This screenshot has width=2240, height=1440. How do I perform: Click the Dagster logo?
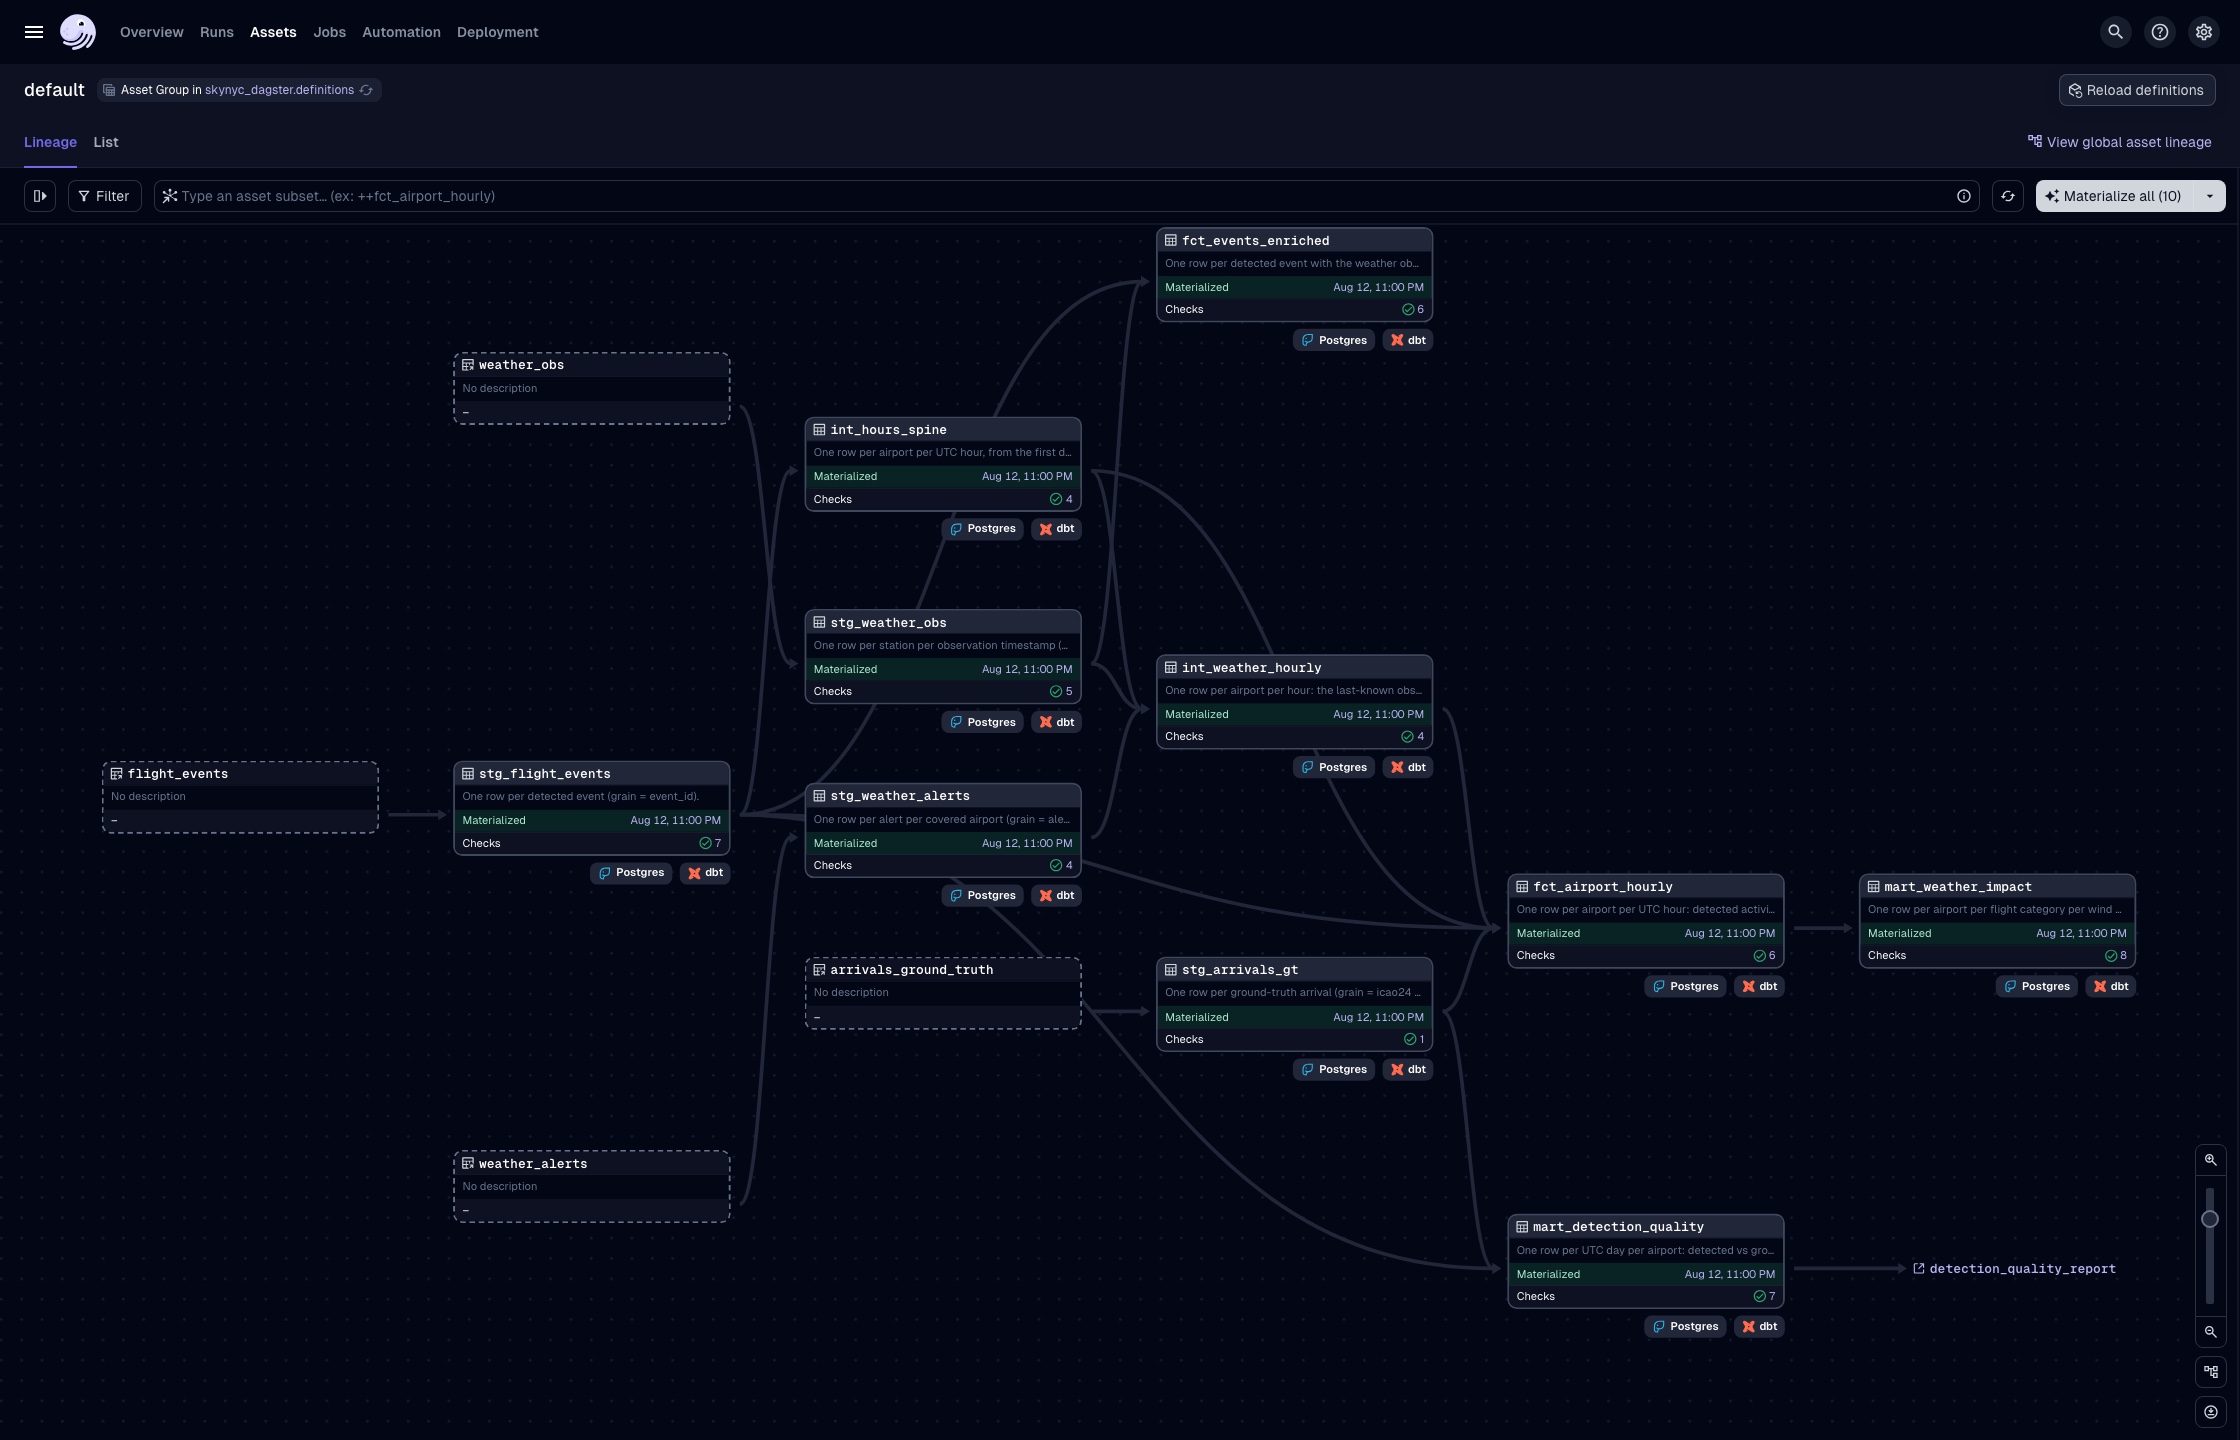tap(78, 32)
